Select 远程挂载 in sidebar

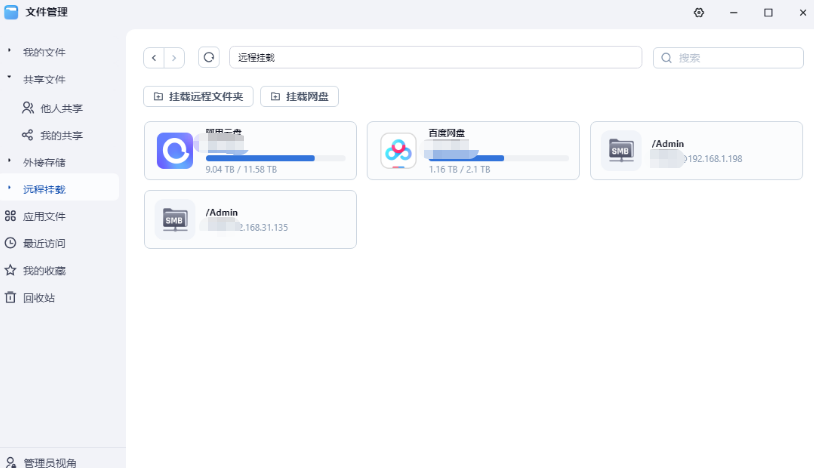59,189
